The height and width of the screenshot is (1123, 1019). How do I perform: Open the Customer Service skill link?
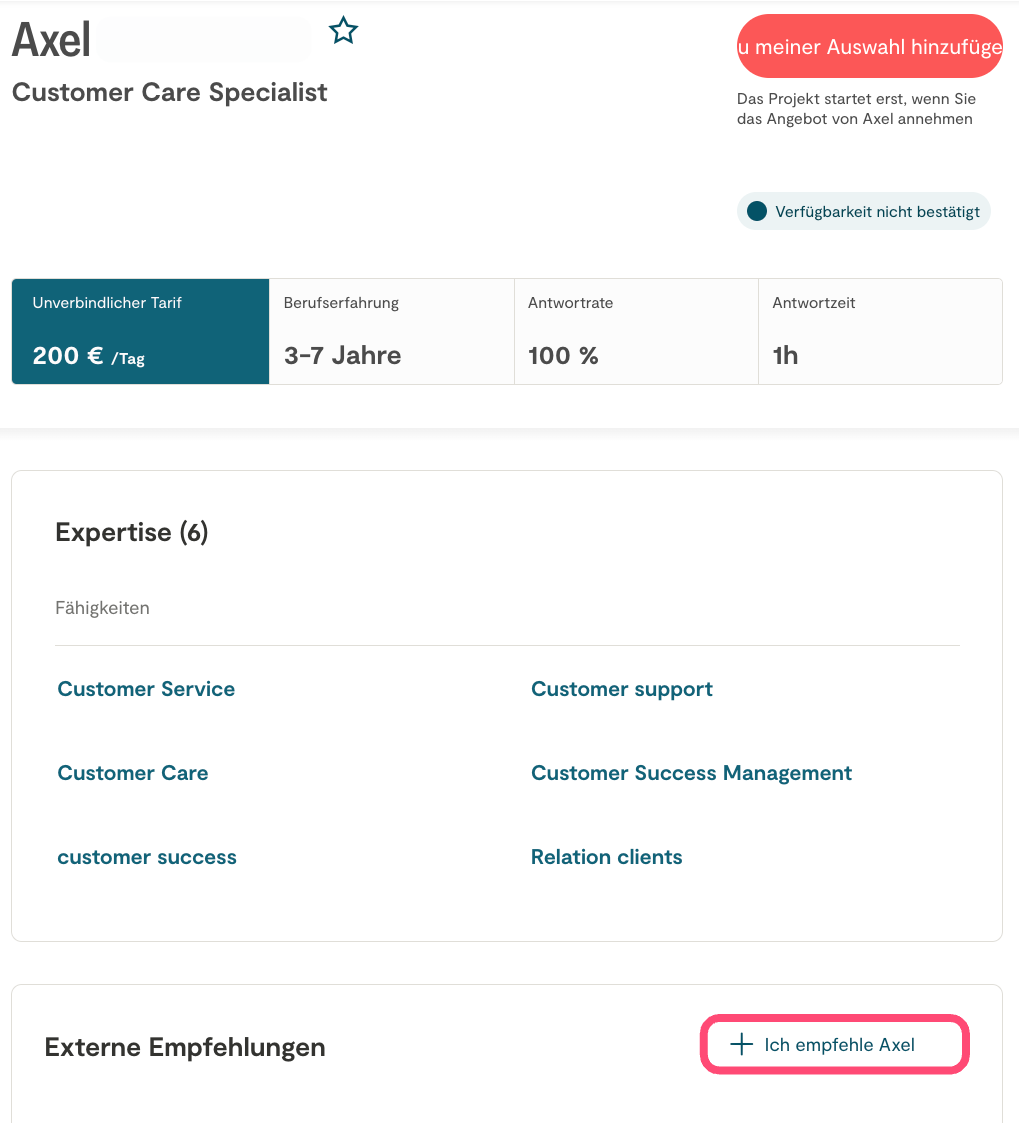point(146,689)
